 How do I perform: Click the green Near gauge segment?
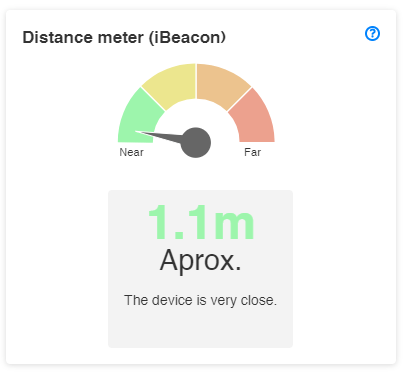click(138, 117)
